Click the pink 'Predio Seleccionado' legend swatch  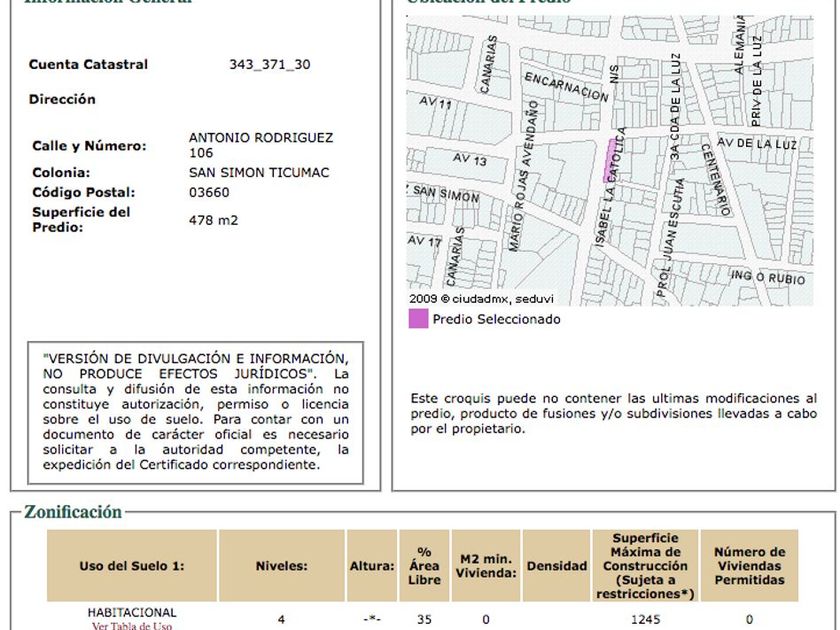[x=418, y=319]
